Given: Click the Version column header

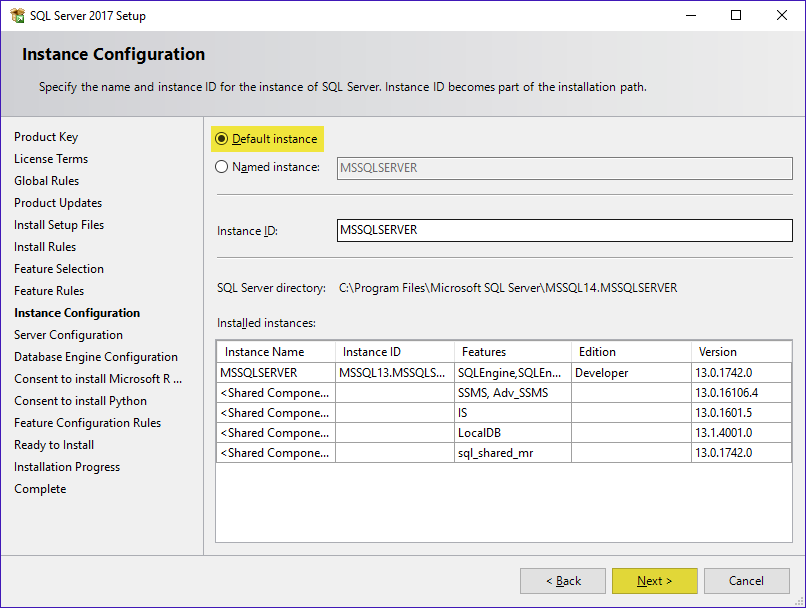Looking at the screenshot, I should tap(741, 352).
